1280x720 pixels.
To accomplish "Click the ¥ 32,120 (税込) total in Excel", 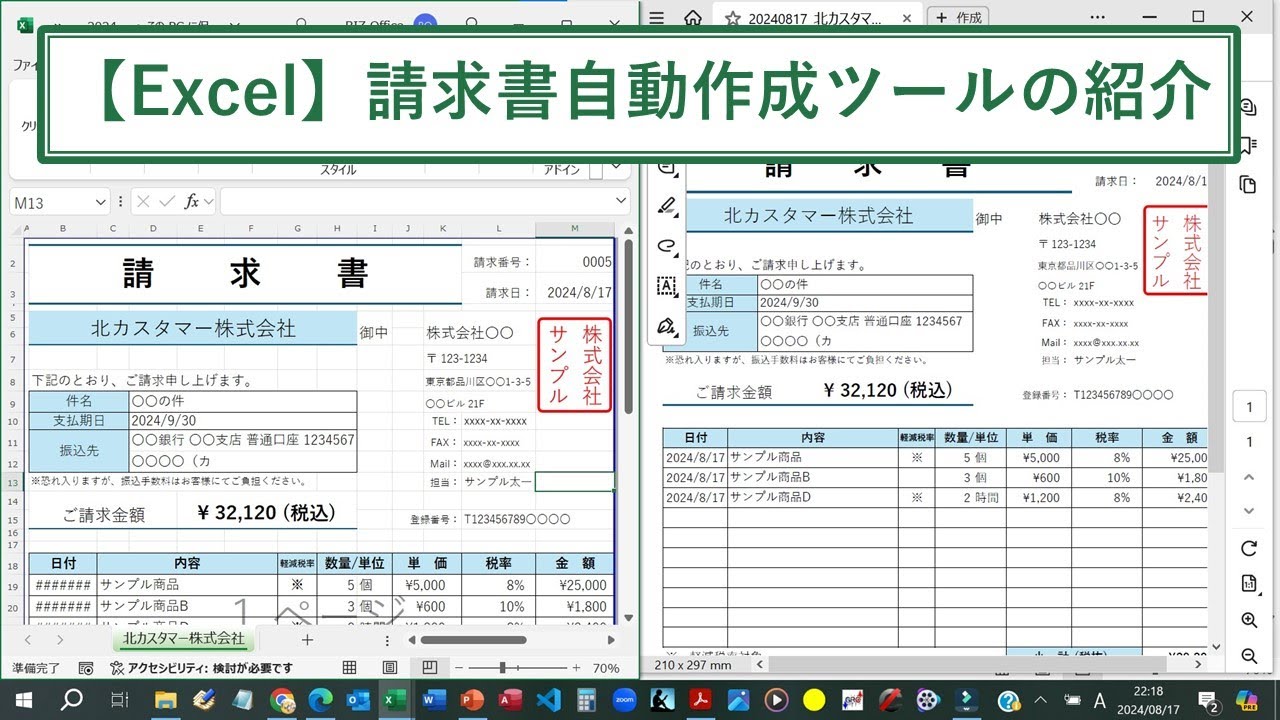I will tap(266, 513).
